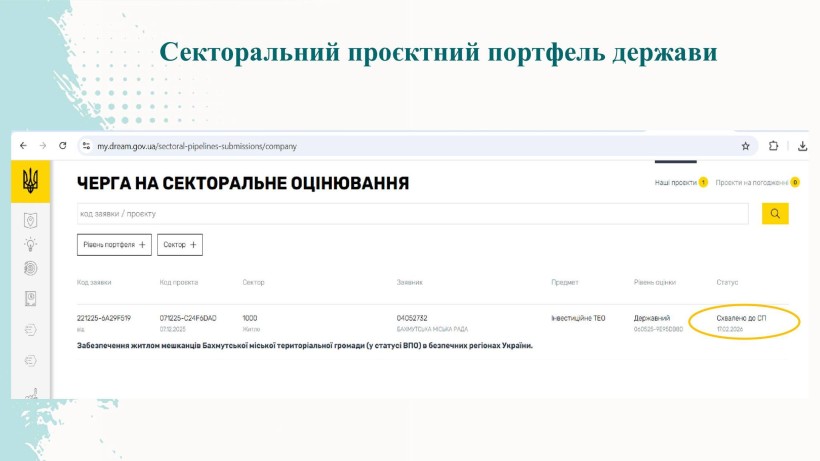
Task: Focus the 'код заявки / проєкту' search field
Action: pos(413,214)
